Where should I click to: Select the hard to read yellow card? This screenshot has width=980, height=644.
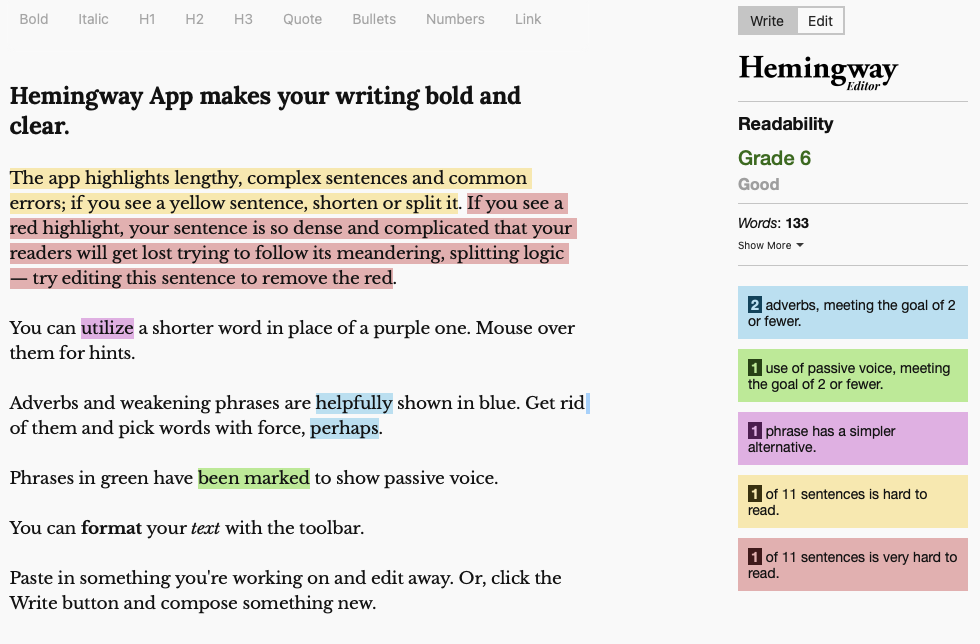pyautogui.click(x=852, y=501)
